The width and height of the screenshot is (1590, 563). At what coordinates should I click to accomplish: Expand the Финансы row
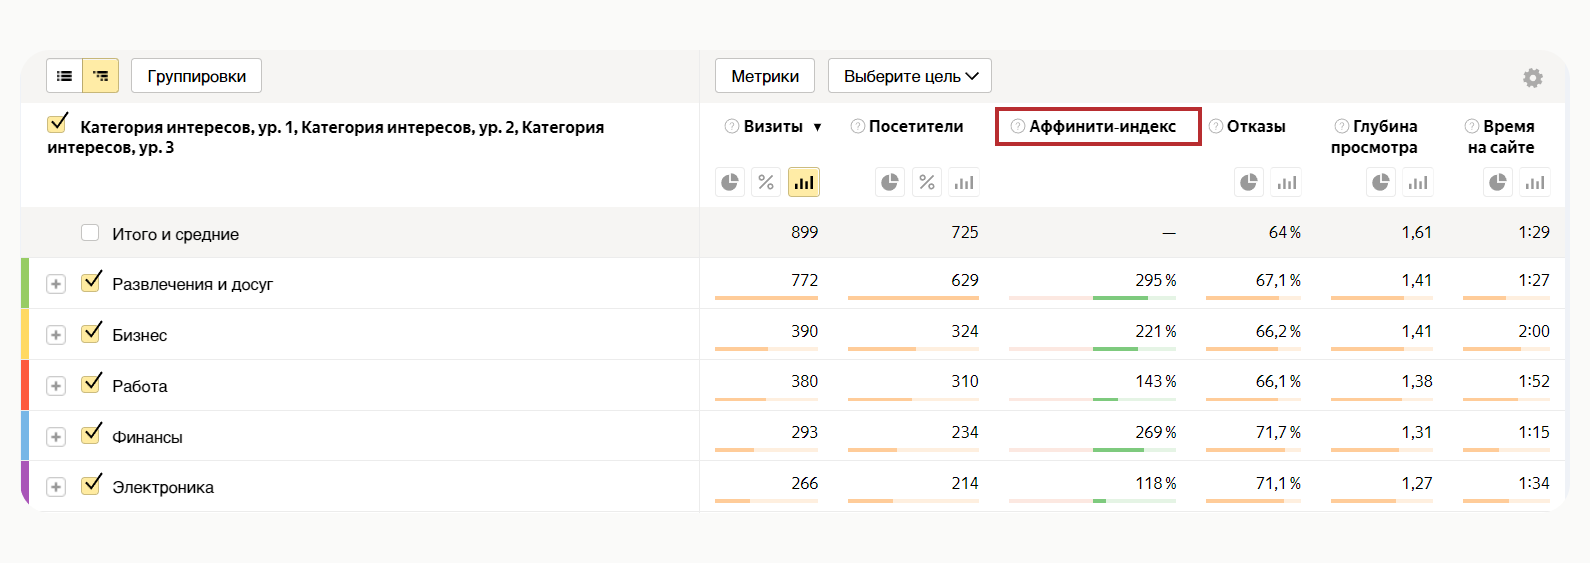coord(56,437)
